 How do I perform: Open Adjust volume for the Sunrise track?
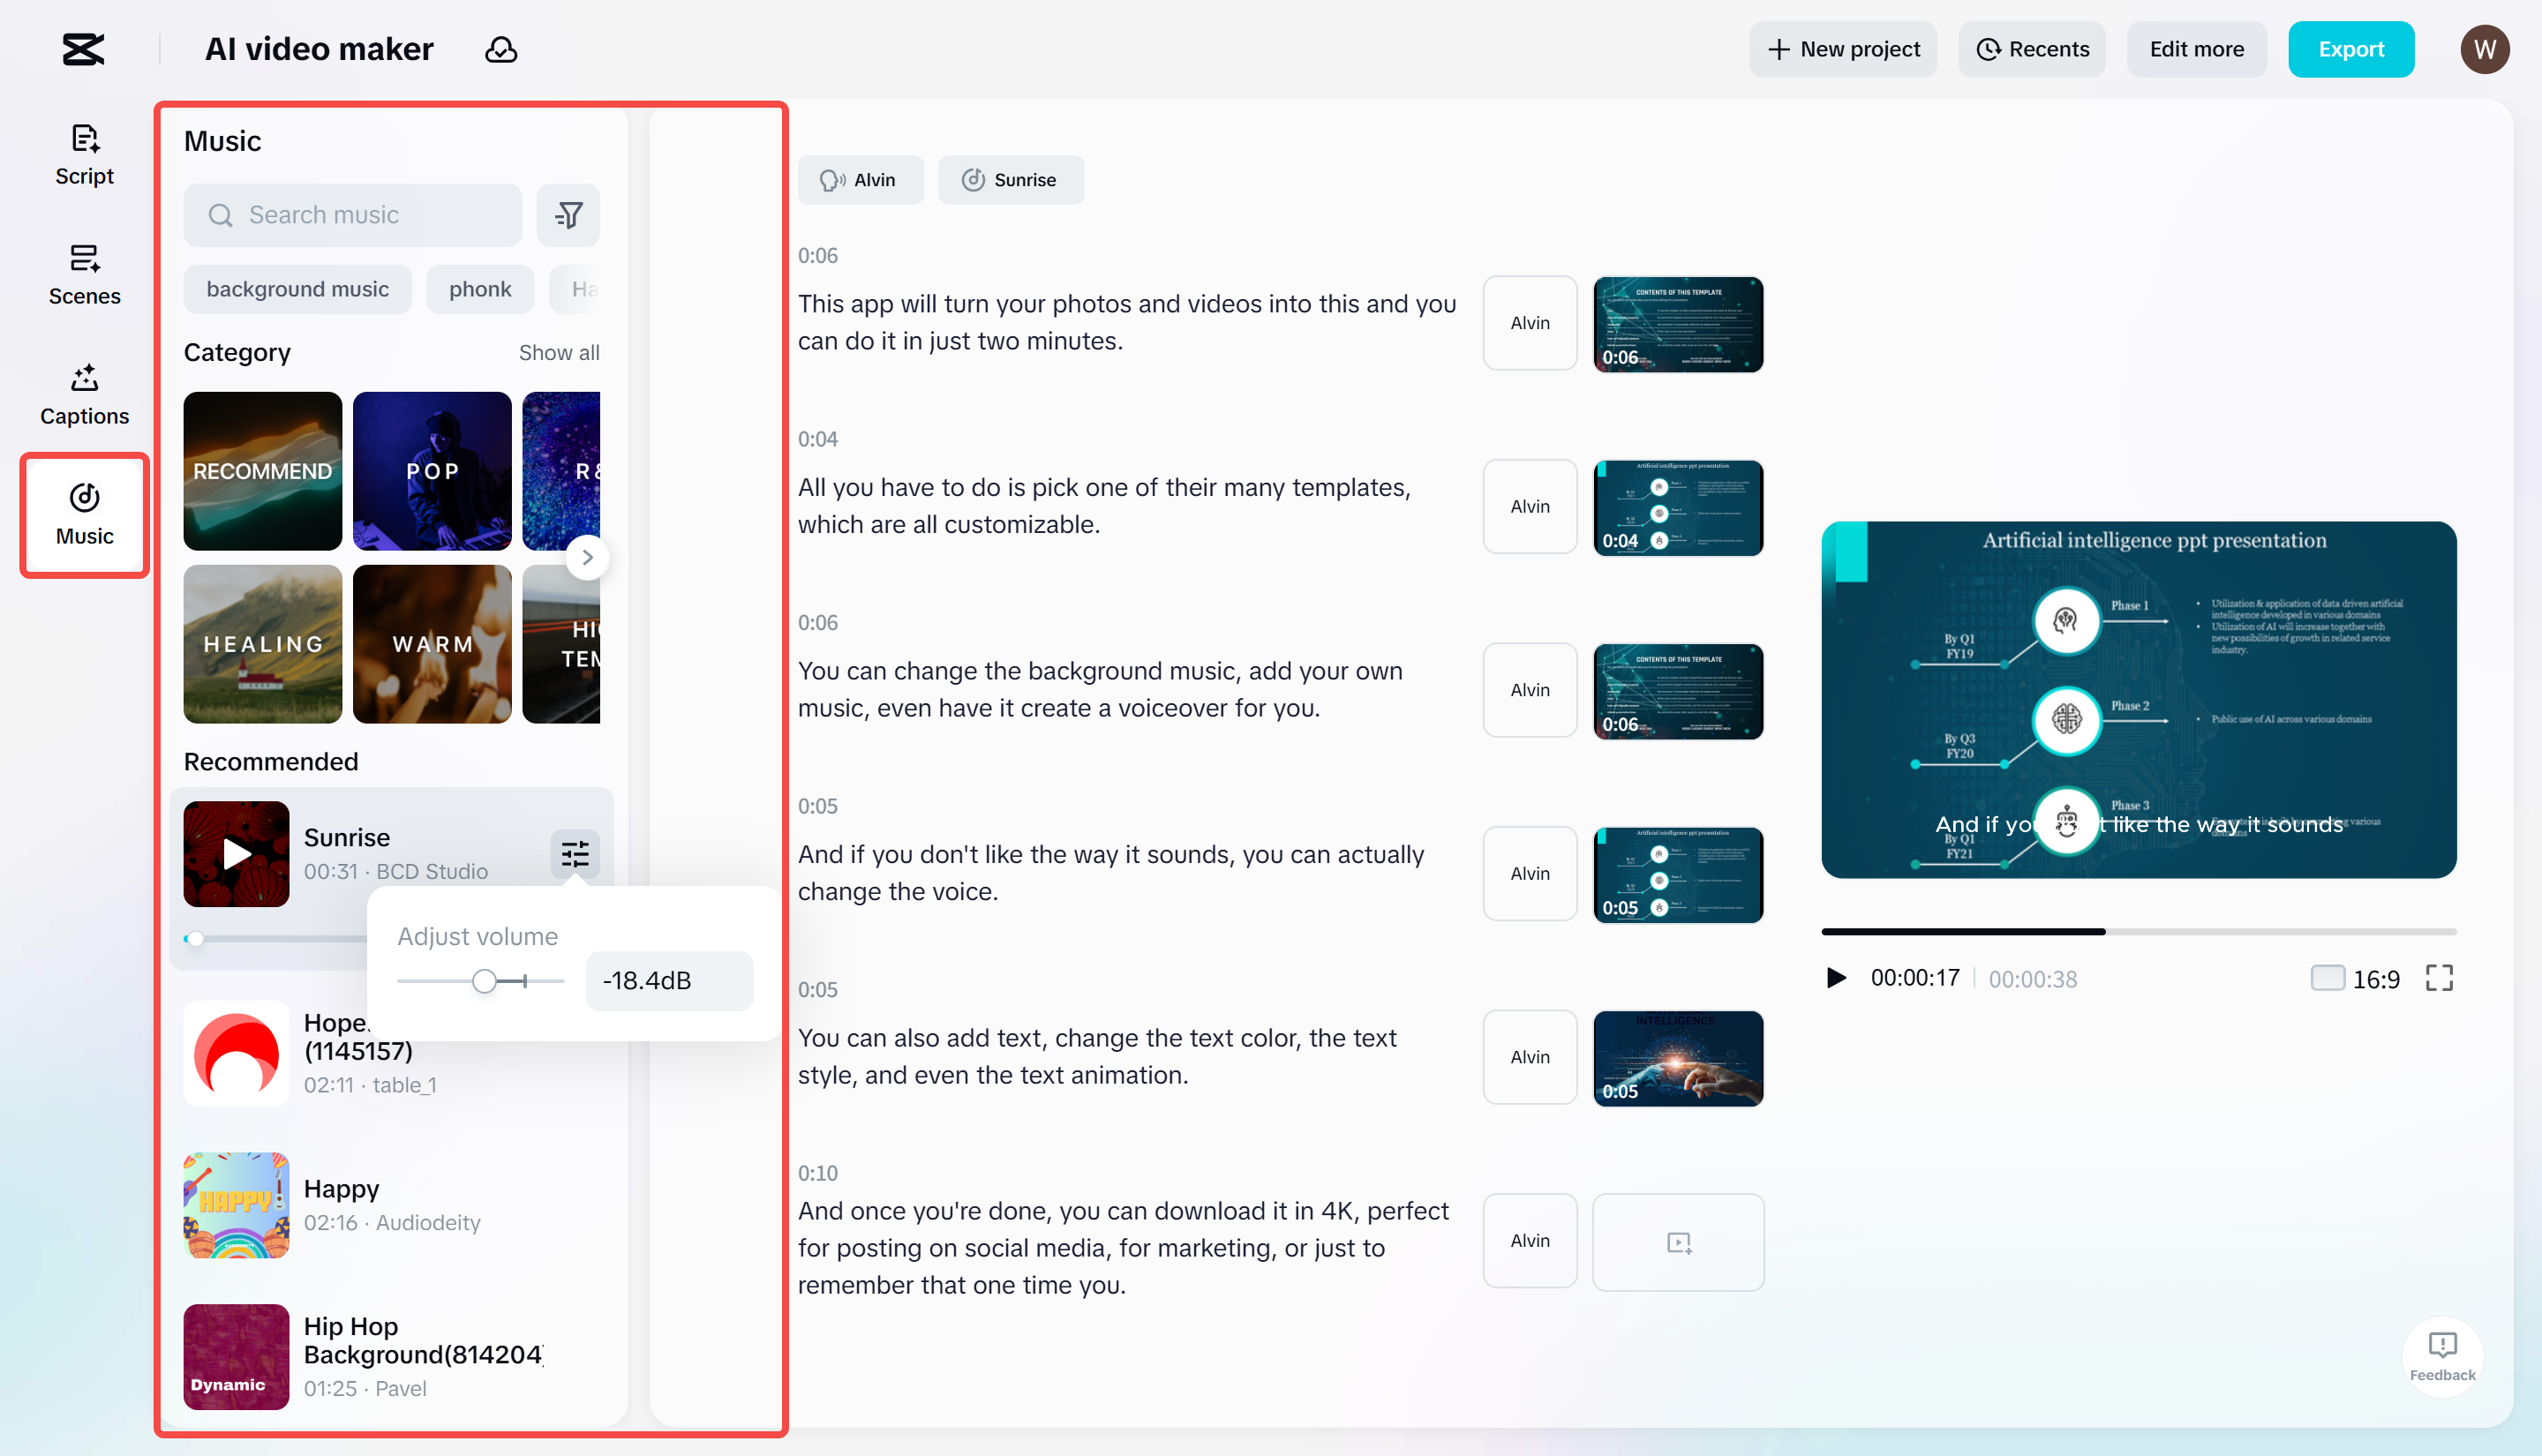(x=575, y=854)
